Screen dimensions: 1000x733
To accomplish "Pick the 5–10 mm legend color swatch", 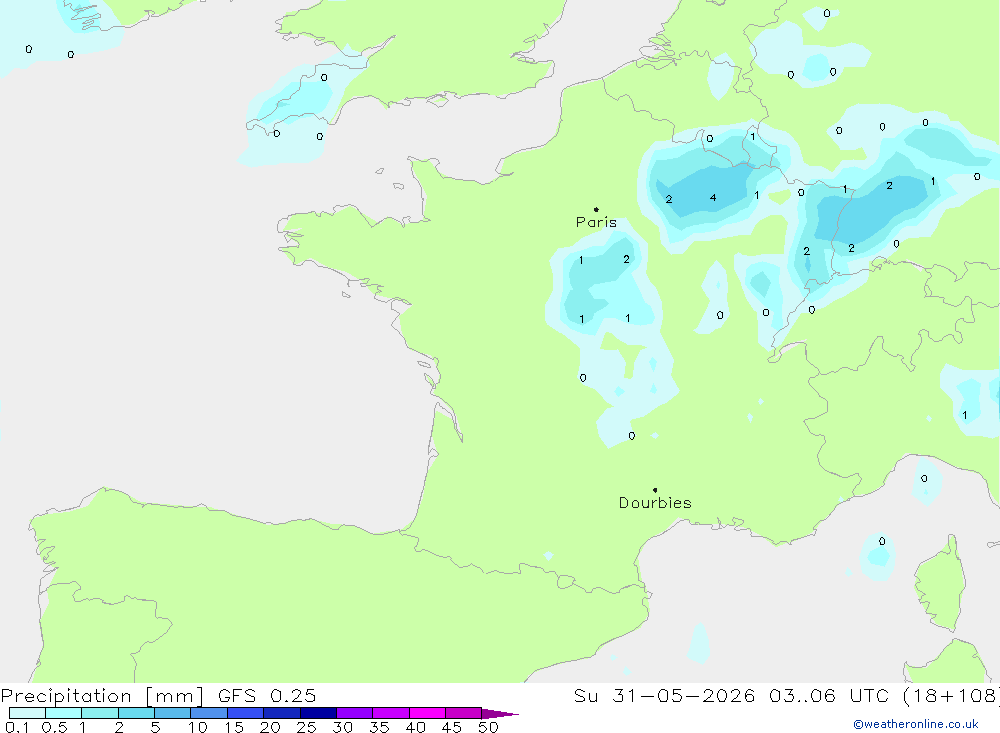I will pyautogui.click(x=173, y=713).
